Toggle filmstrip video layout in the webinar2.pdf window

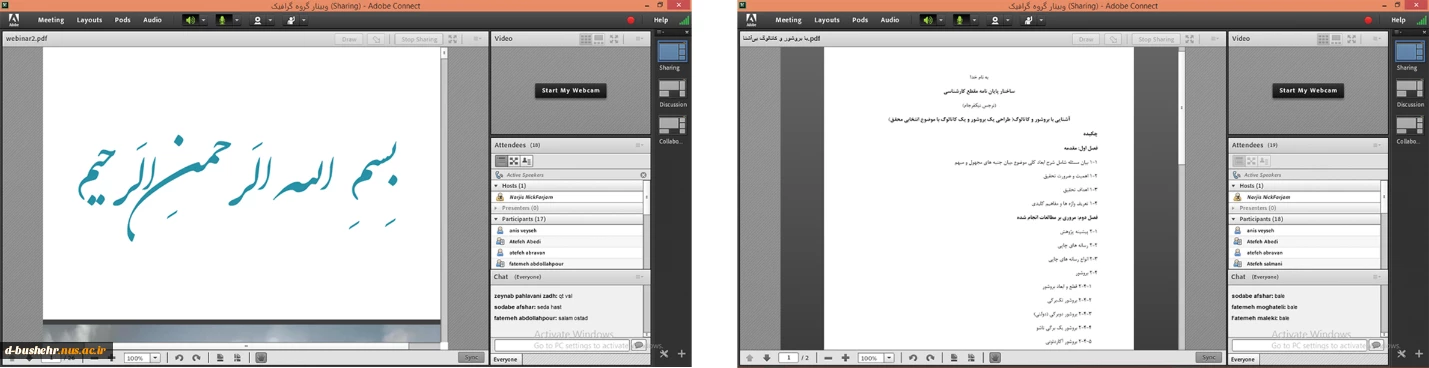[599, 39]
